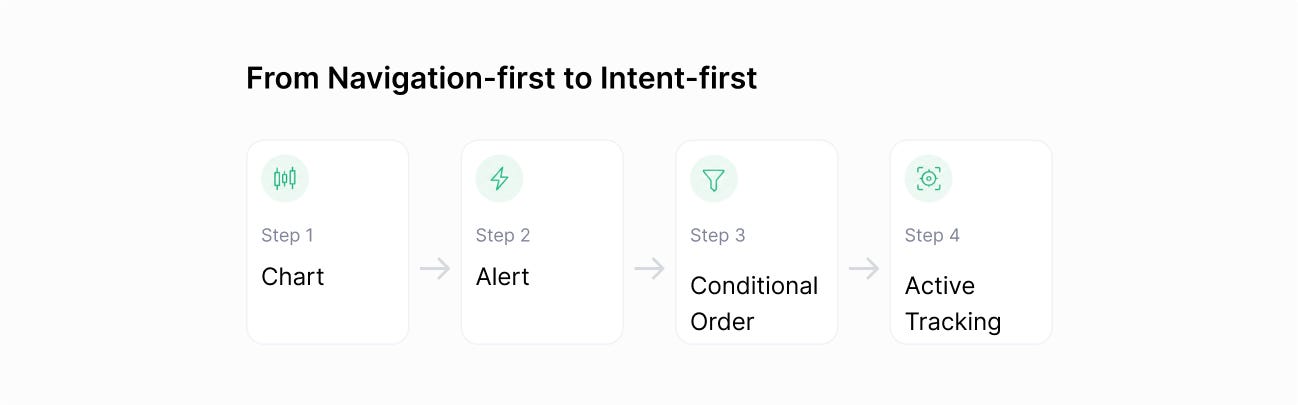The image size is (1298, 405).
Task: Click the funnel filter icon
Action: (713, 179)
